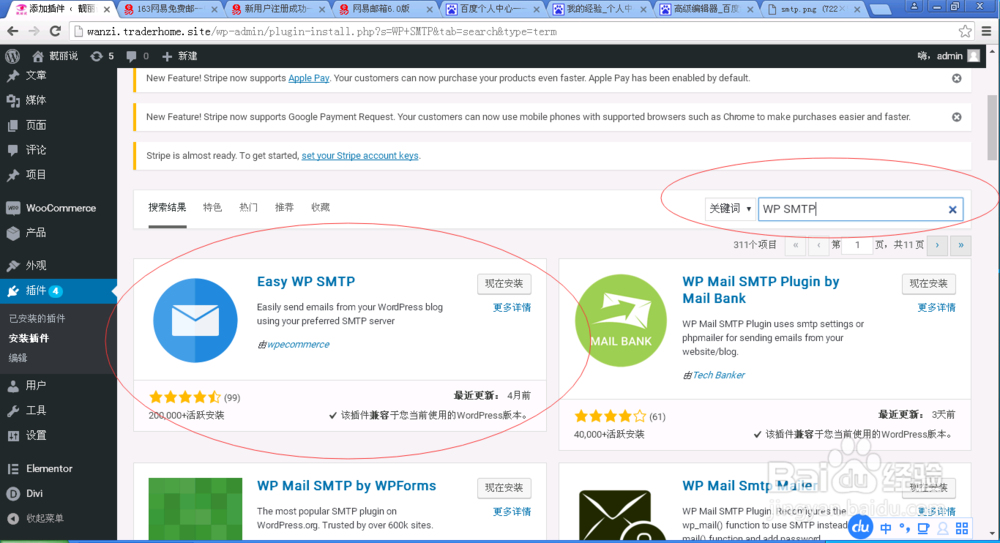
Task: Open set your Stripe account keys link
Action: pyautogui.click(x=360, y=156)
